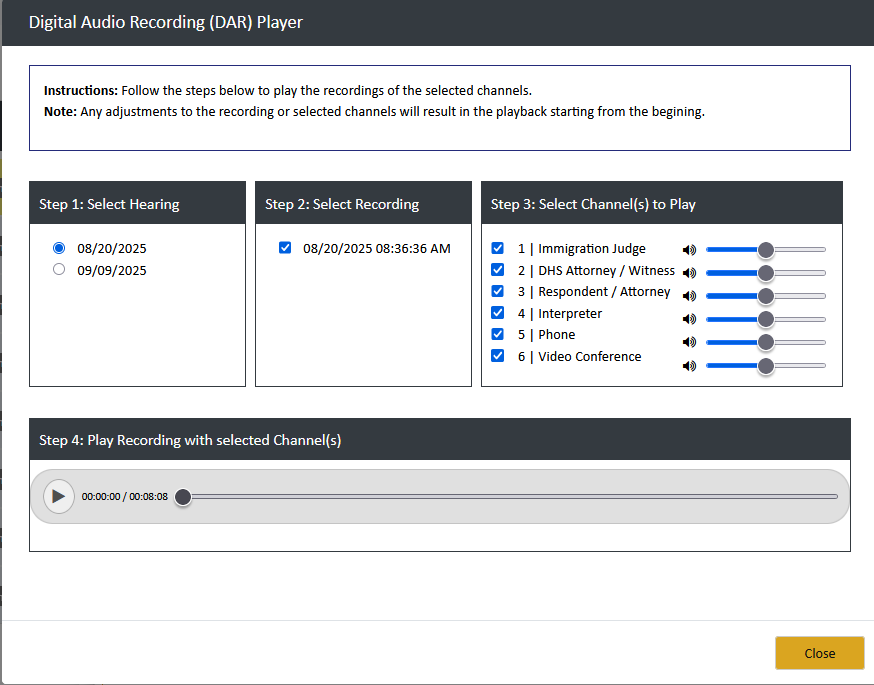Adjust the Video Conference volume slider
Viewport: 874px width, 685px height.
pyautogui.click(x=766, y=366)
